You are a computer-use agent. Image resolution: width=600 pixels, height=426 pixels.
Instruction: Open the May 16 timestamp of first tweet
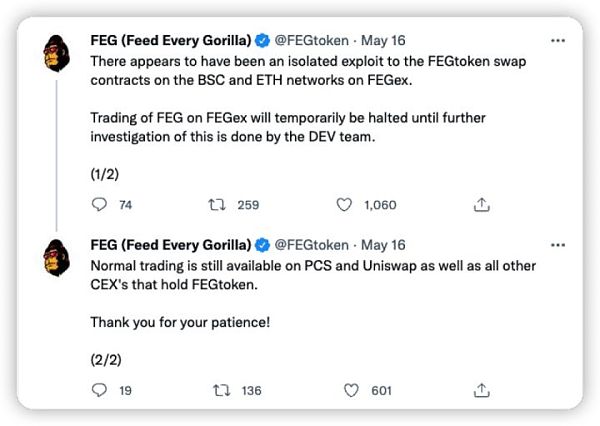pyautogui.click(x=384, y=42)
